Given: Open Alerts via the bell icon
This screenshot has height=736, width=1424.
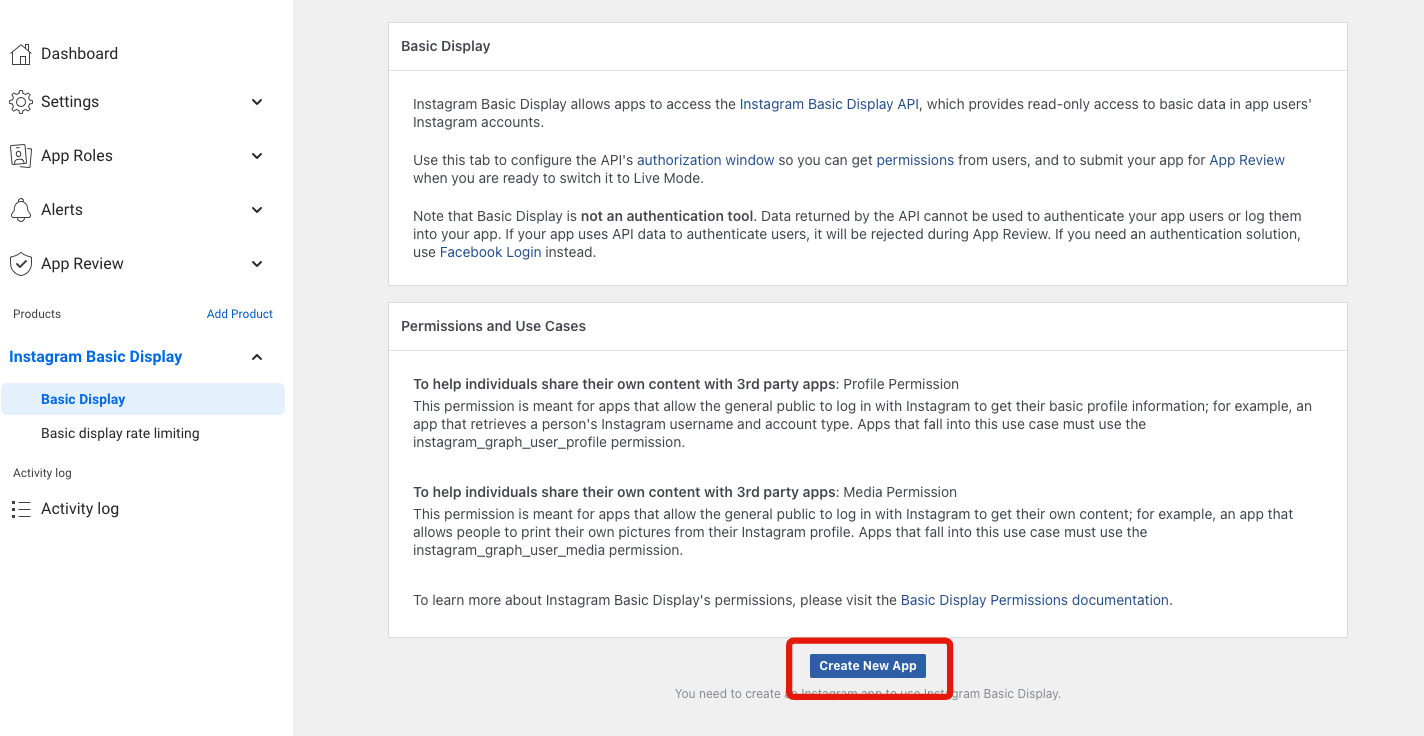Looking at the screenshot, I should (x=20, y=209).
